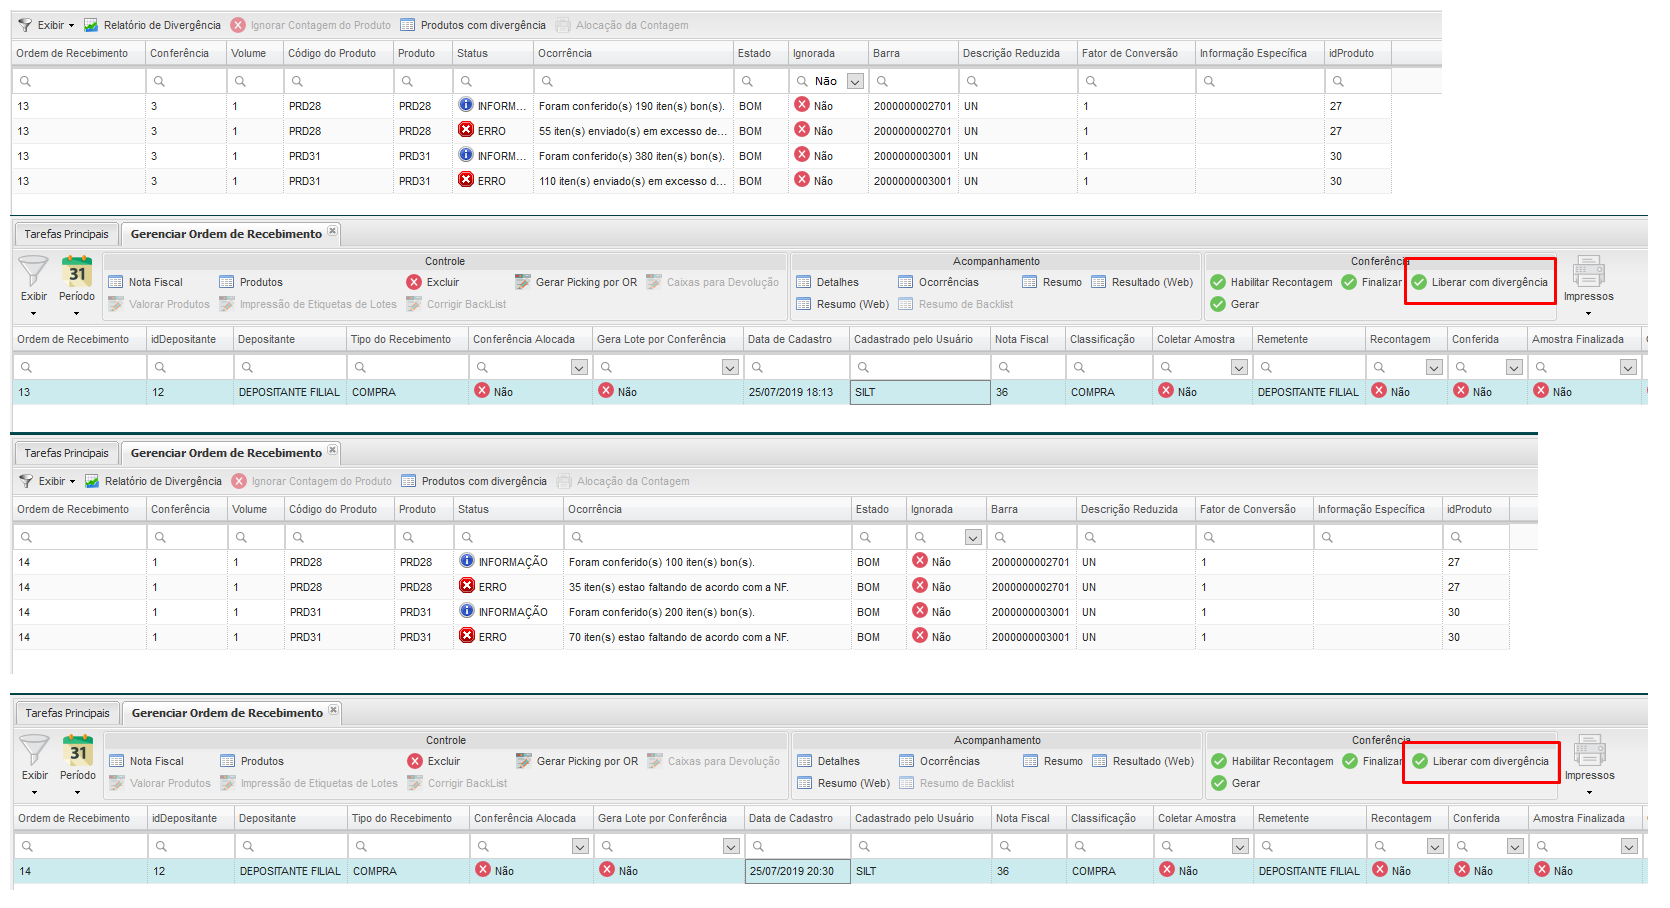The width and height of the screenshot is (1670, 908).
Task: Open Ocorrências in the order 14 management panel
Action: [939, 761]
